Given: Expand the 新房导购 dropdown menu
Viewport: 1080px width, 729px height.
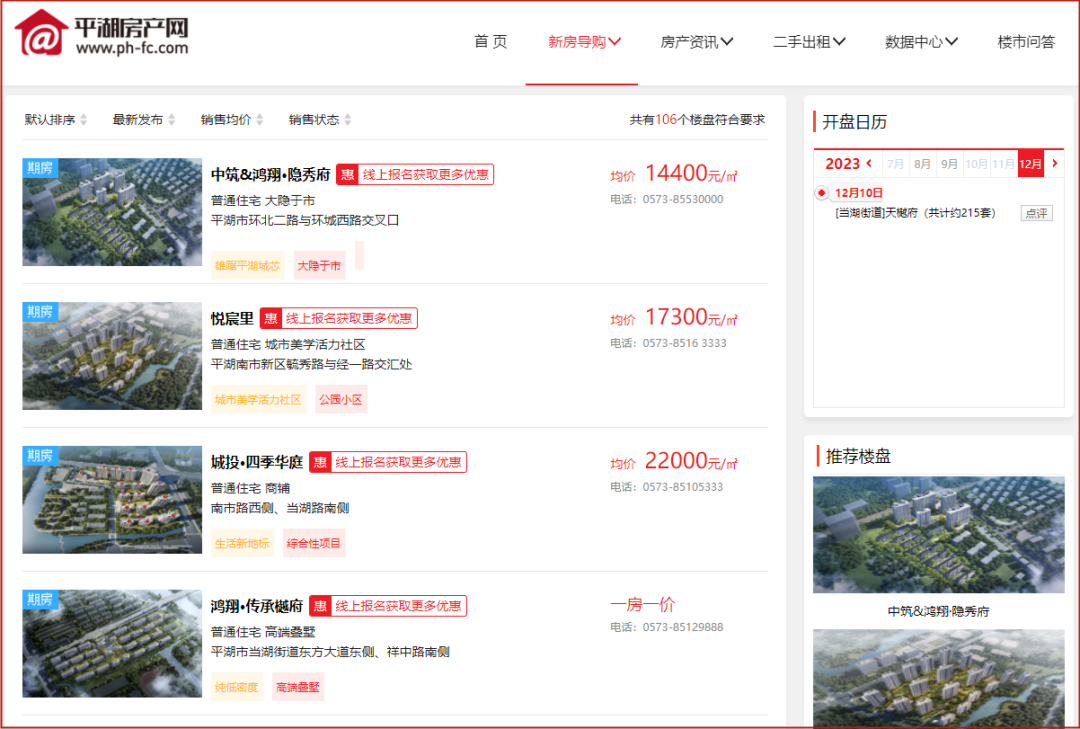Looking at the screenshot, I should coord(584,42).
